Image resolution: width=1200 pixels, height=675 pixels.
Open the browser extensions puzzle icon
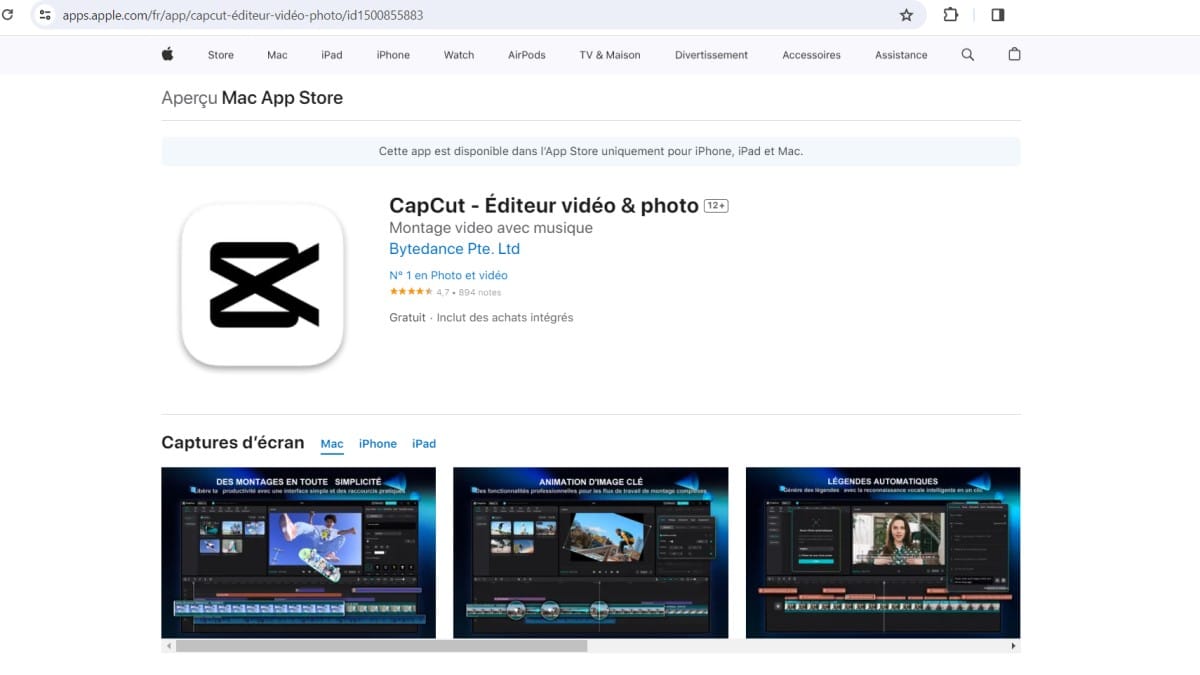click(951, 15)
